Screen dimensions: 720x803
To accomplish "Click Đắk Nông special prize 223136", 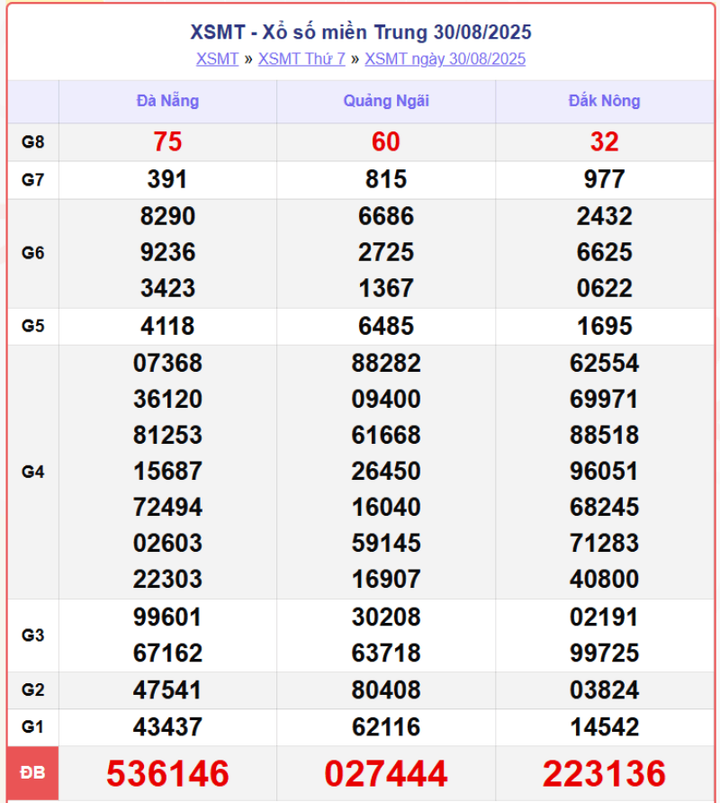I will 604,773.
